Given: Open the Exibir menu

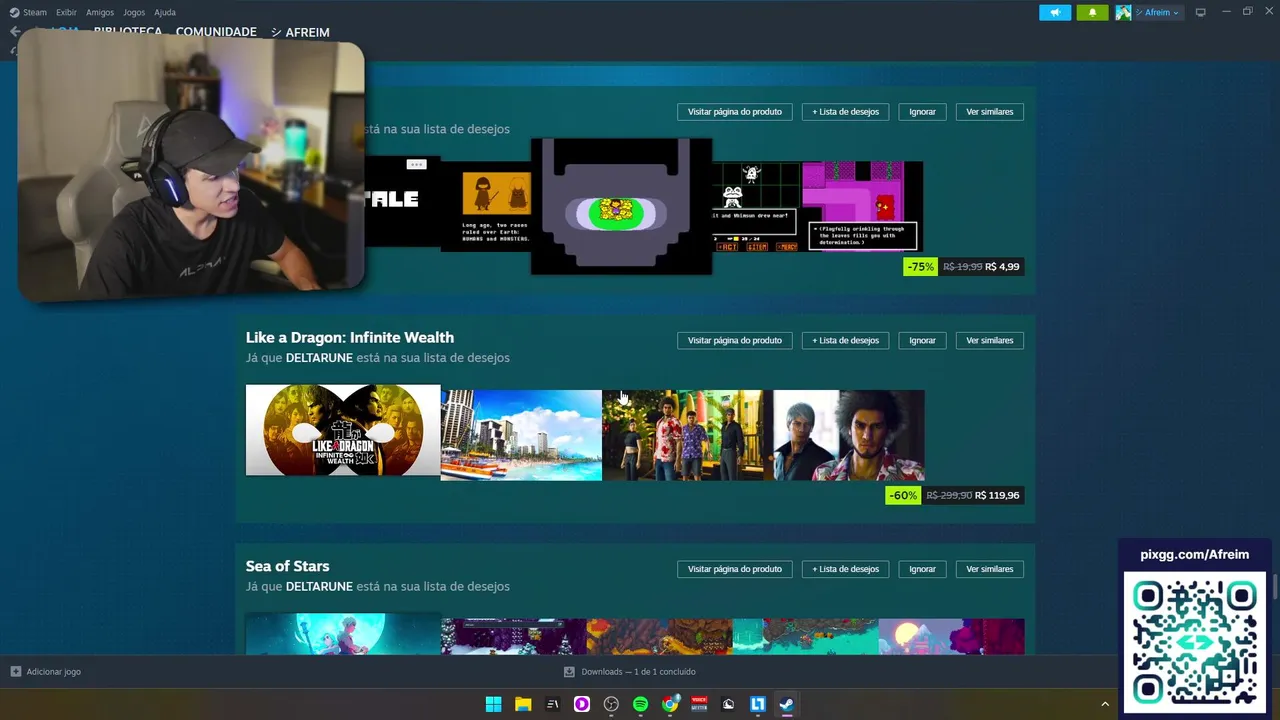Looking at the screenshot, I should 66,12.
